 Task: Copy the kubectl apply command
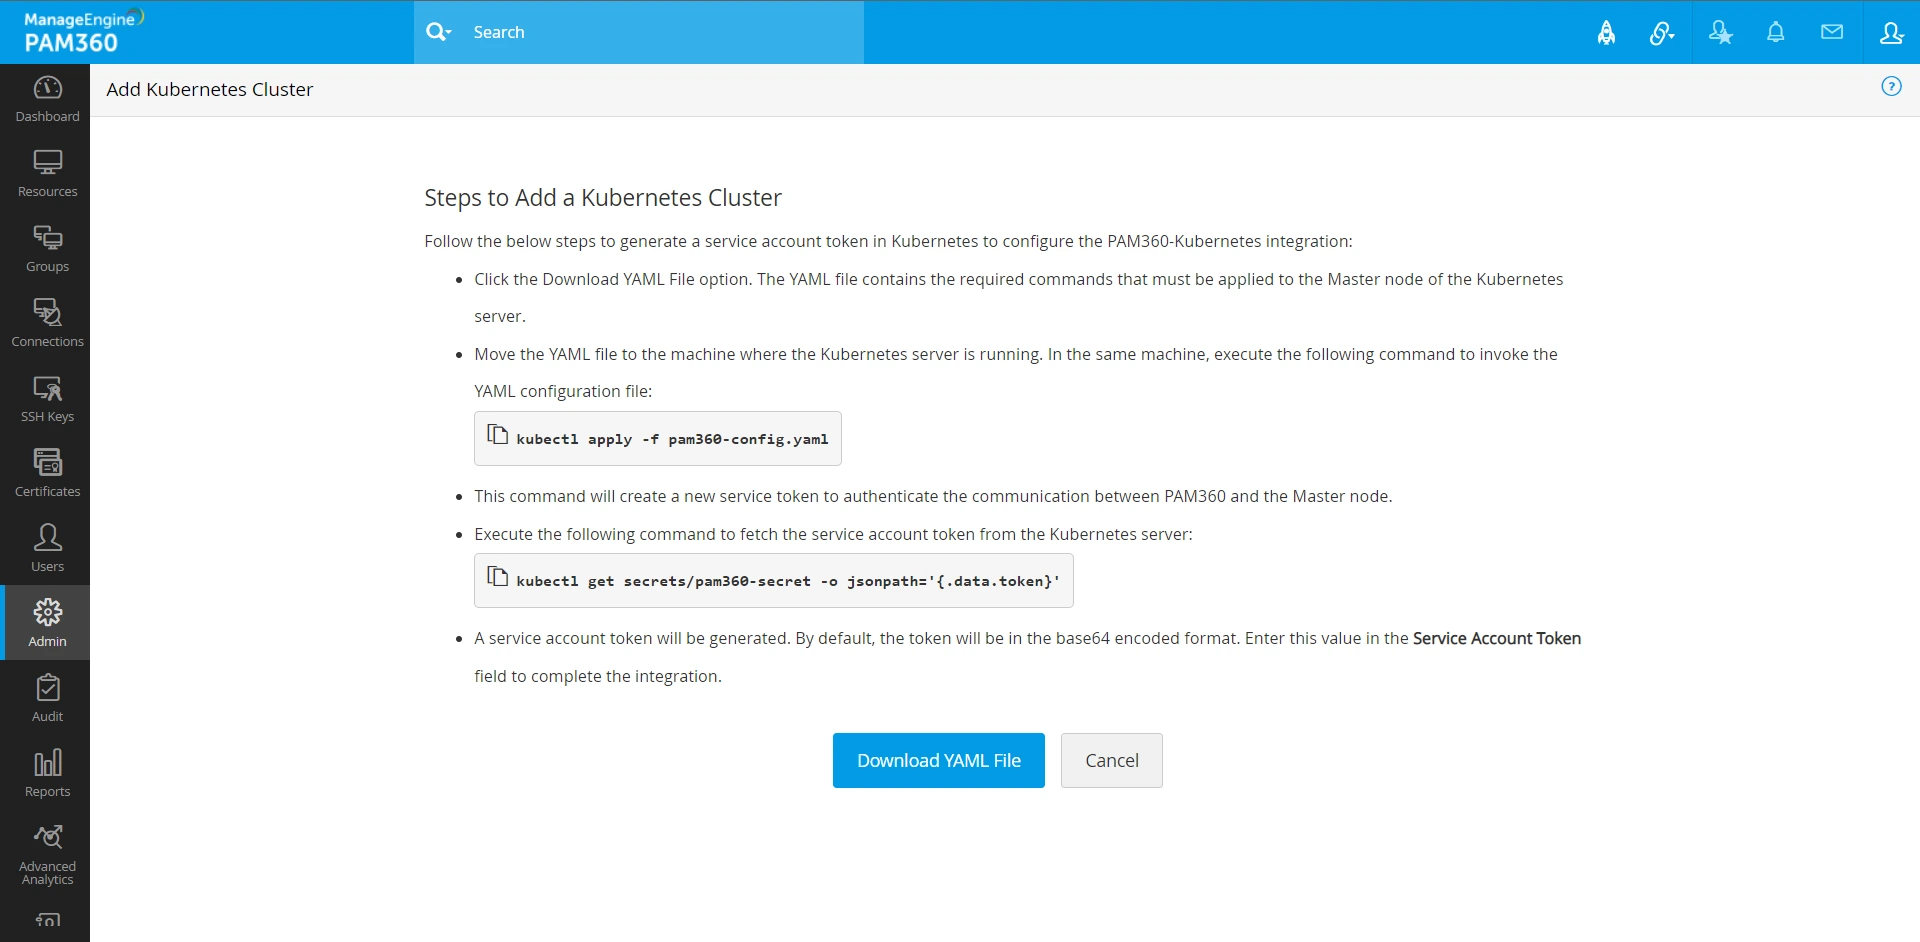(497, 435)
